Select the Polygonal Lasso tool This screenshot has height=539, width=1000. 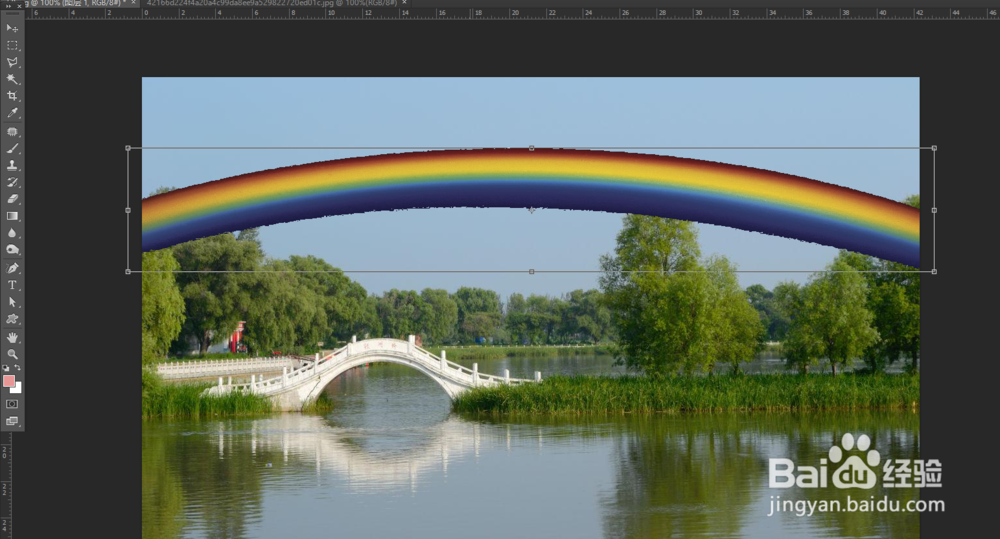point(12,63)
